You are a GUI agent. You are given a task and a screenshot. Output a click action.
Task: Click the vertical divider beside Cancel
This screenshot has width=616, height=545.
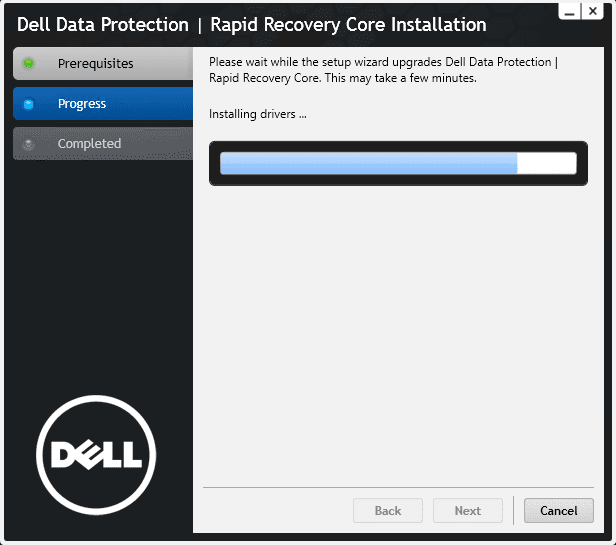(513, 510)
